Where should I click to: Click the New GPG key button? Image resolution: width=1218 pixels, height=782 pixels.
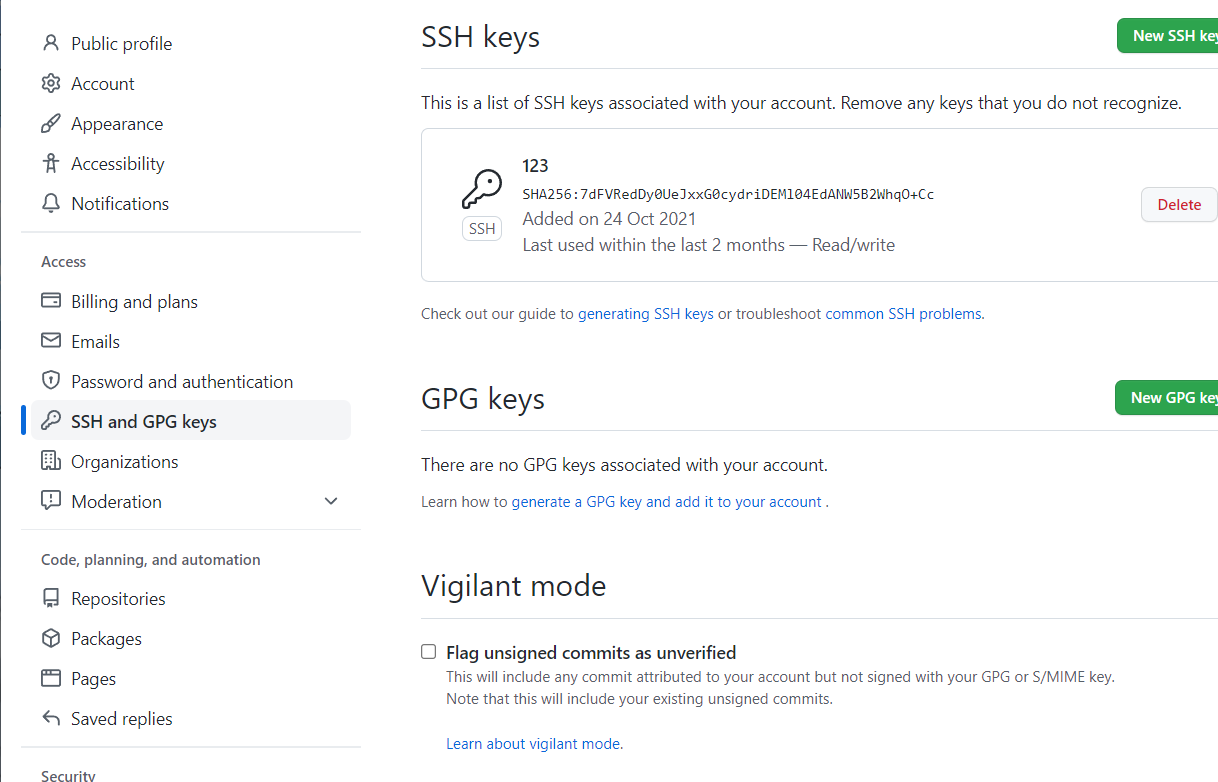pos(1166,398)
